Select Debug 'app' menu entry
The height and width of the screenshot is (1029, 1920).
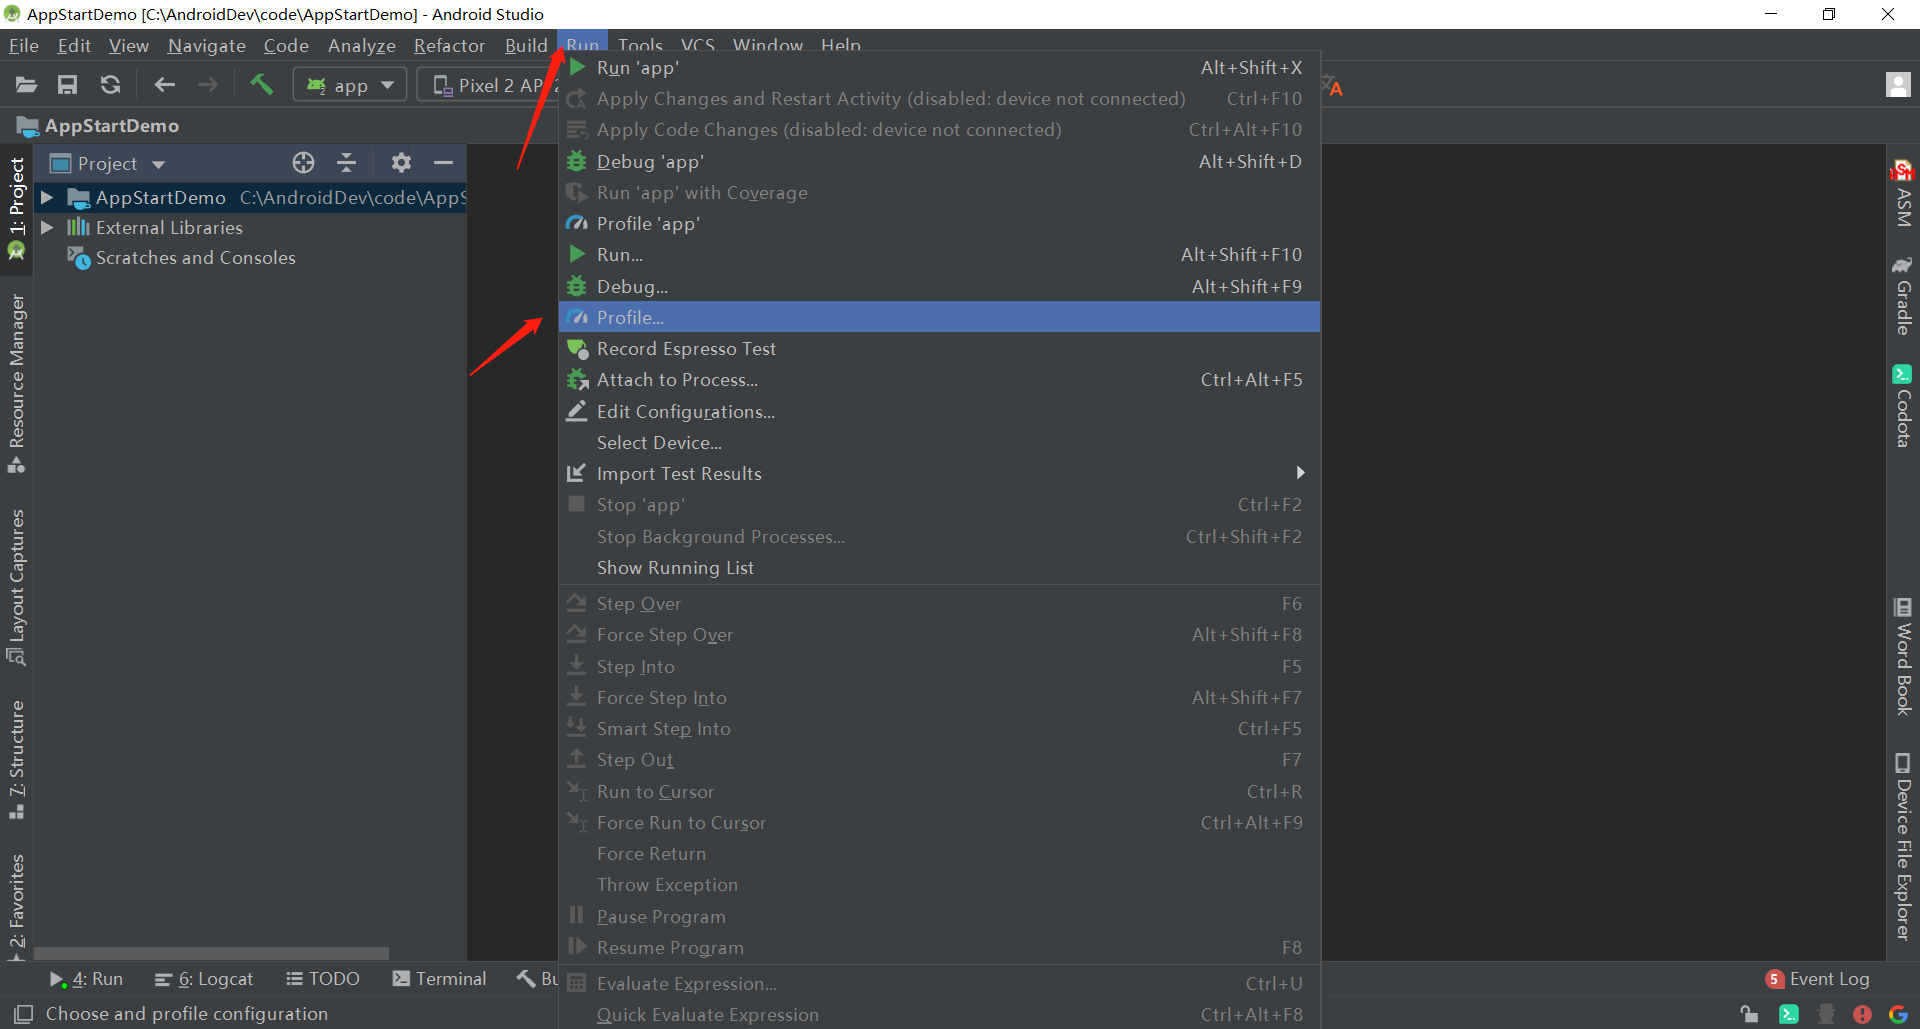click(x=939, y=162)
